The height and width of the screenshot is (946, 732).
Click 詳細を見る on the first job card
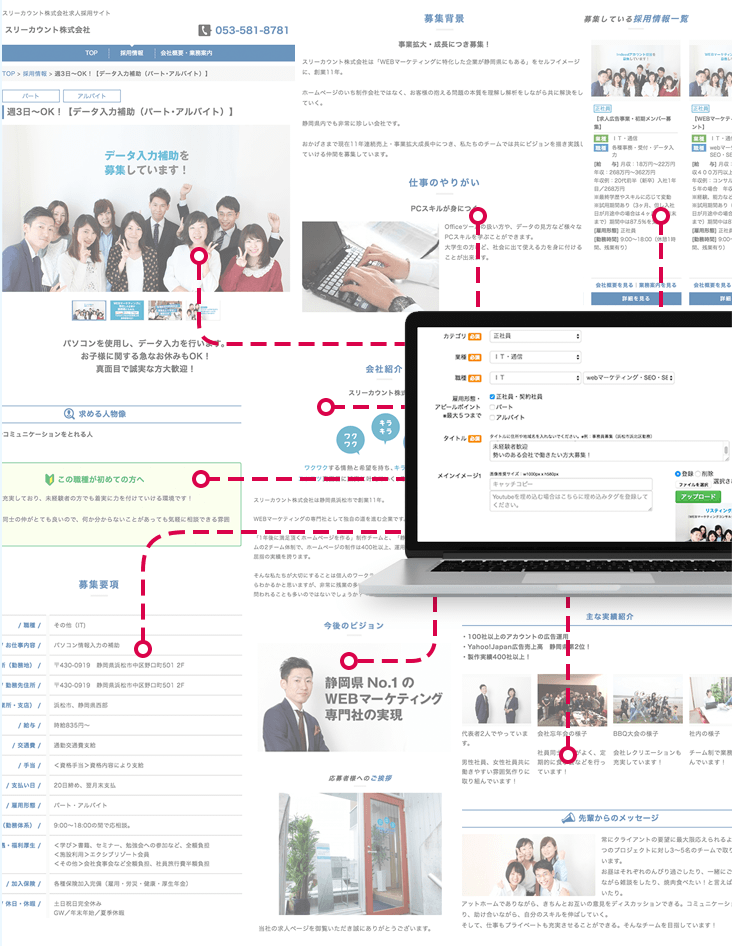636,298
